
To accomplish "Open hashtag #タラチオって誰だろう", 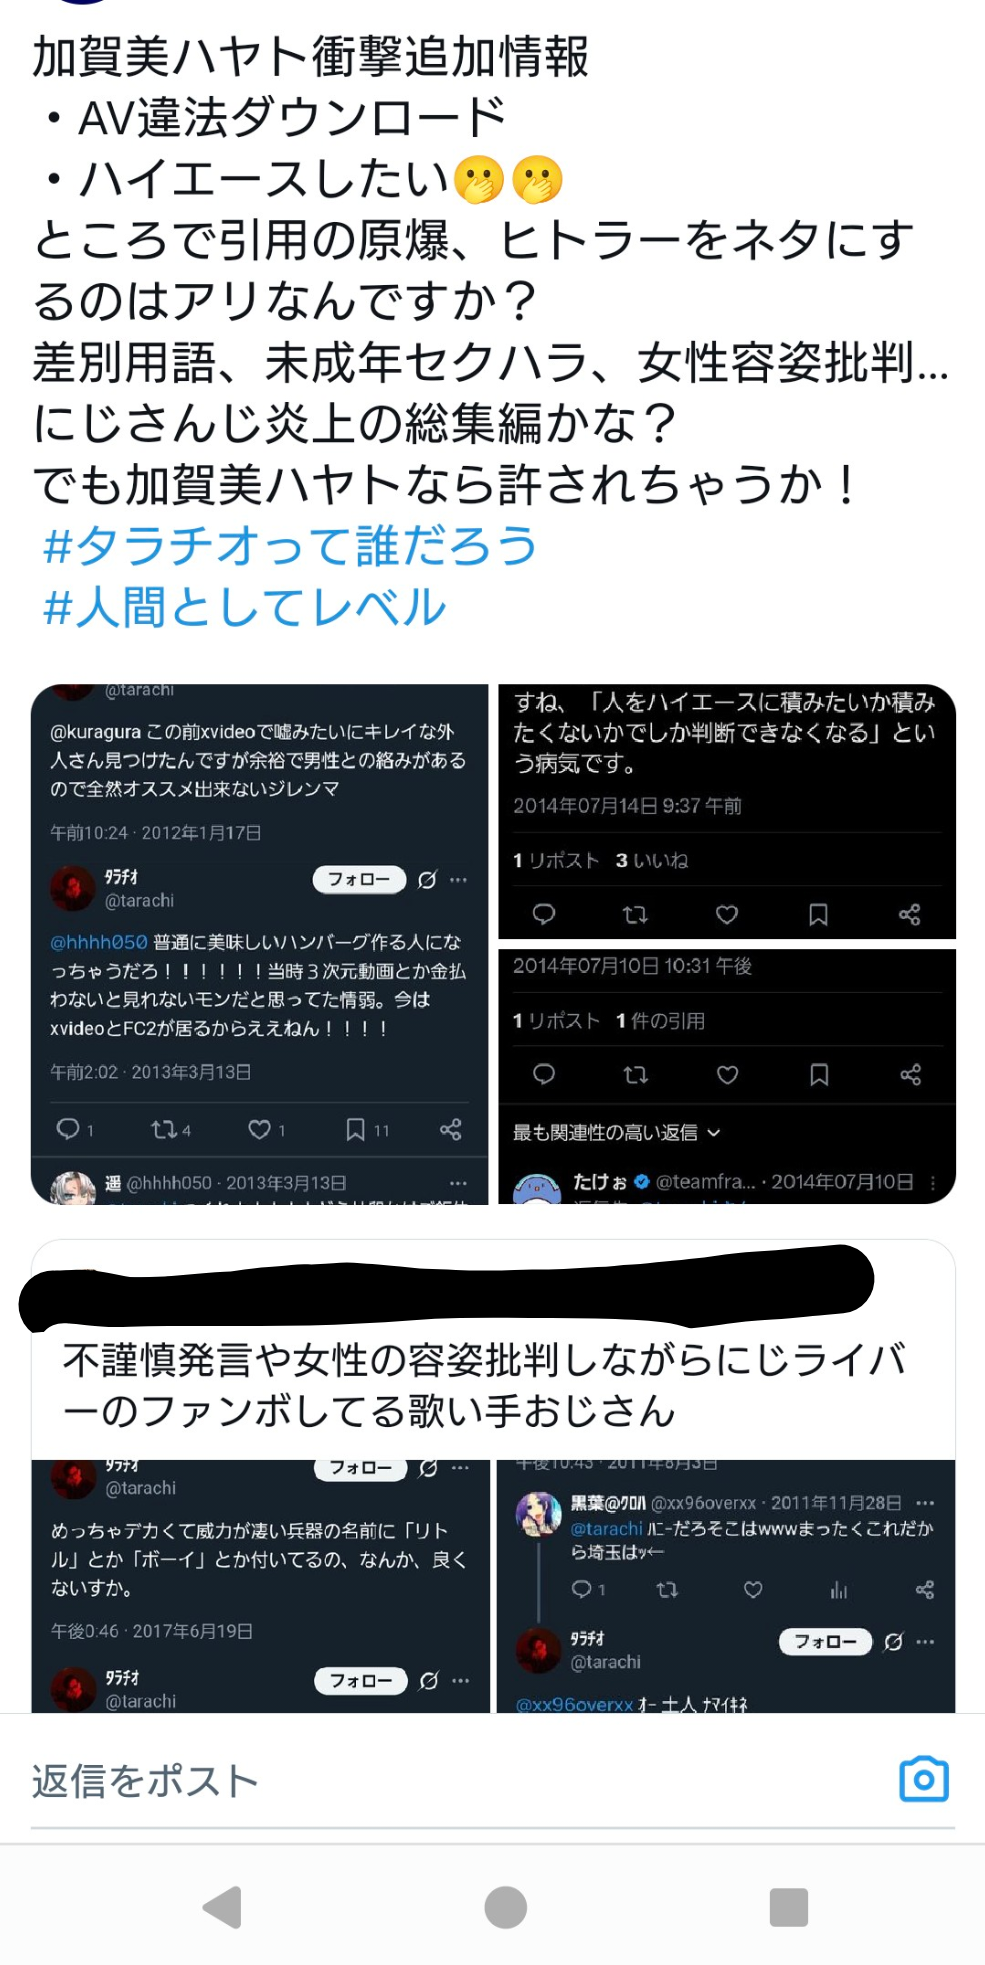I will pyautogui.click(x=290, y=546).
